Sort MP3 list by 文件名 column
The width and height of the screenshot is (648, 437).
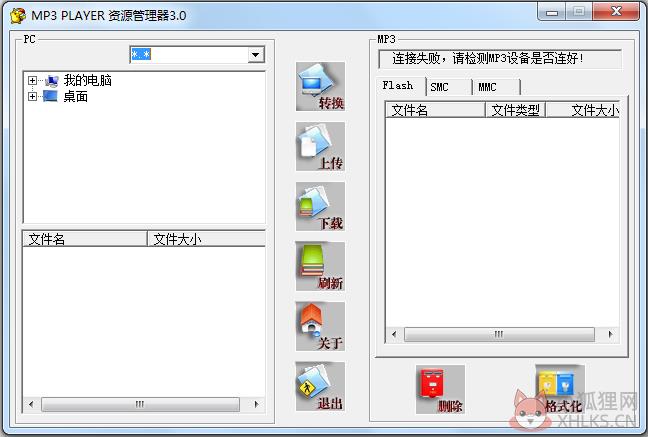(435, 110)
